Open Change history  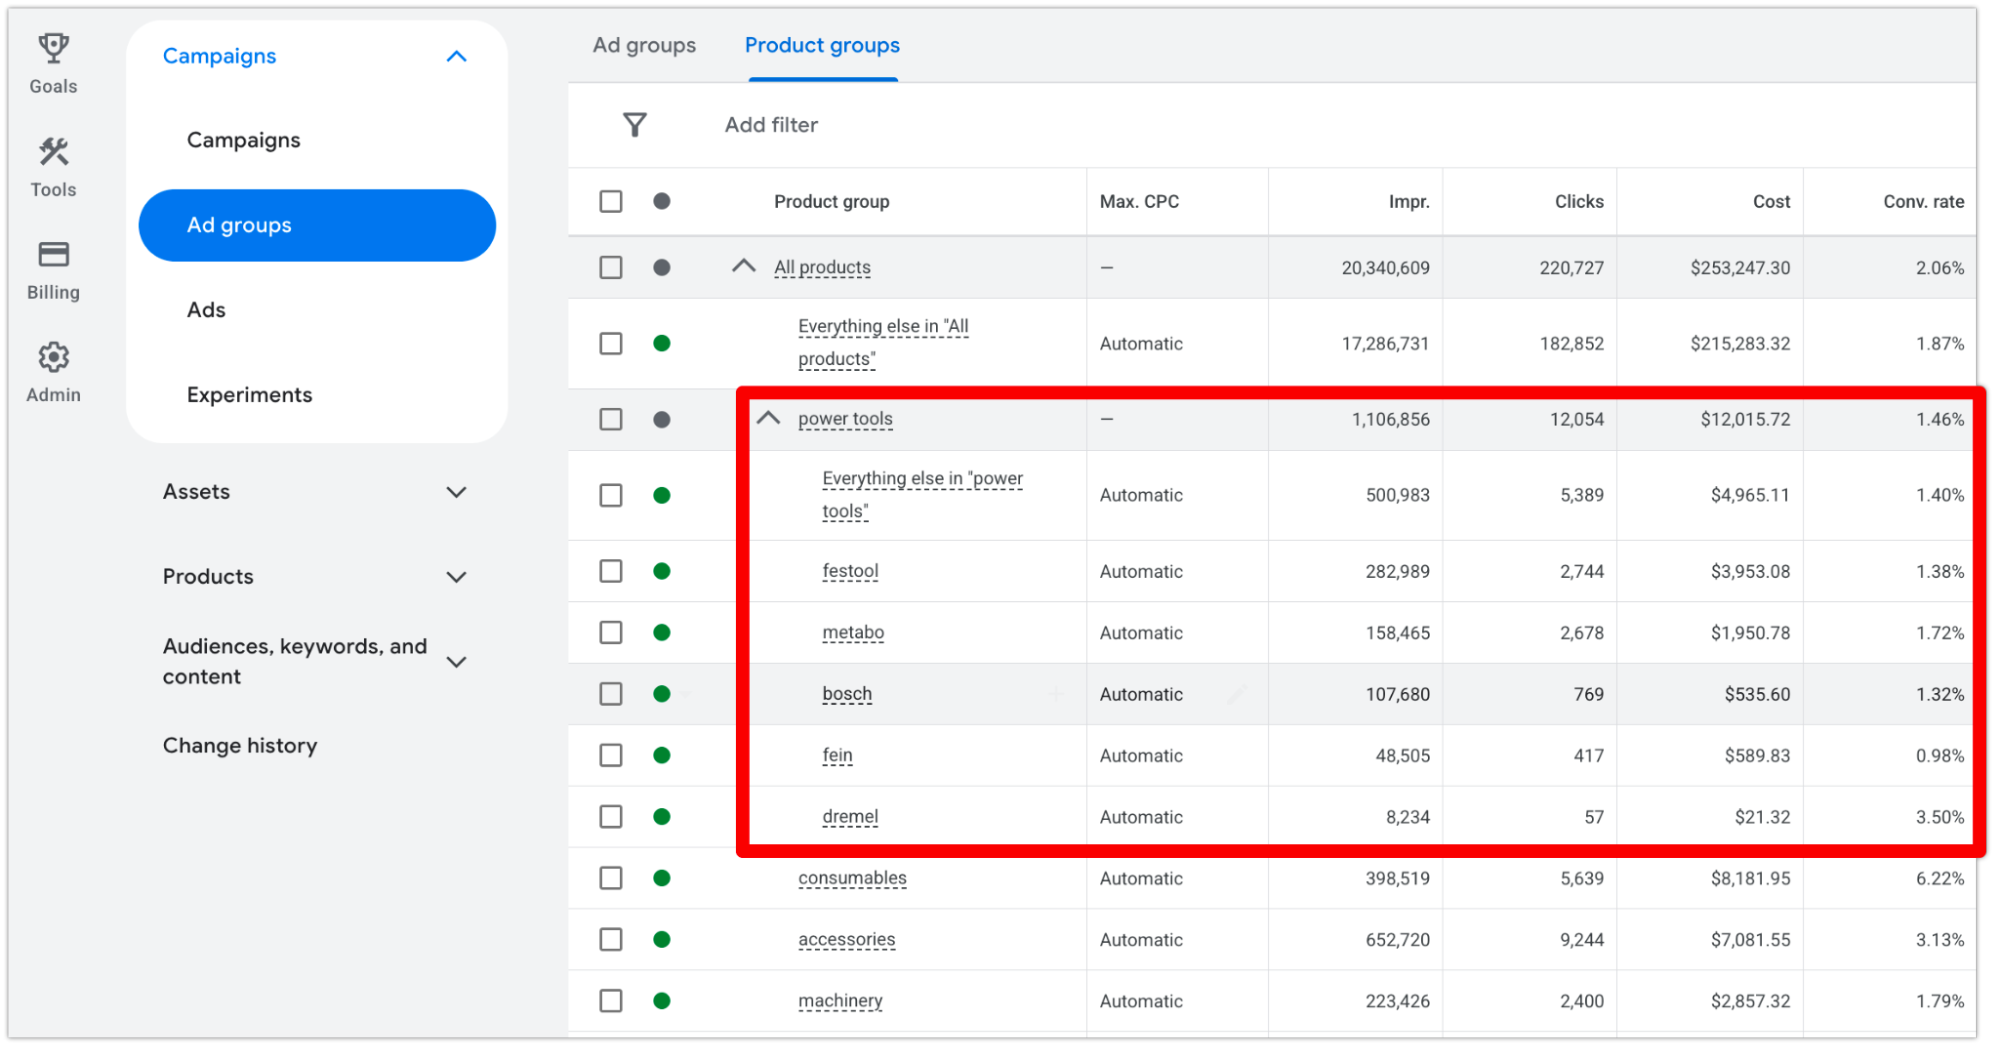coord(240,746)
